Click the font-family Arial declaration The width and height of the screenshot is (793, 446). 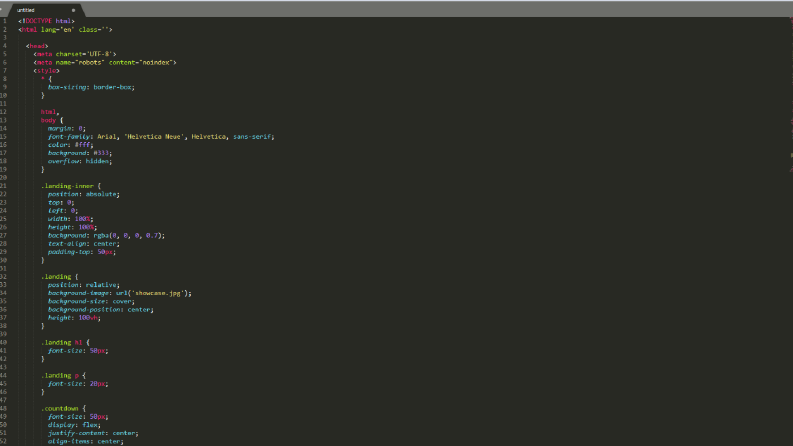pos(161,137)
